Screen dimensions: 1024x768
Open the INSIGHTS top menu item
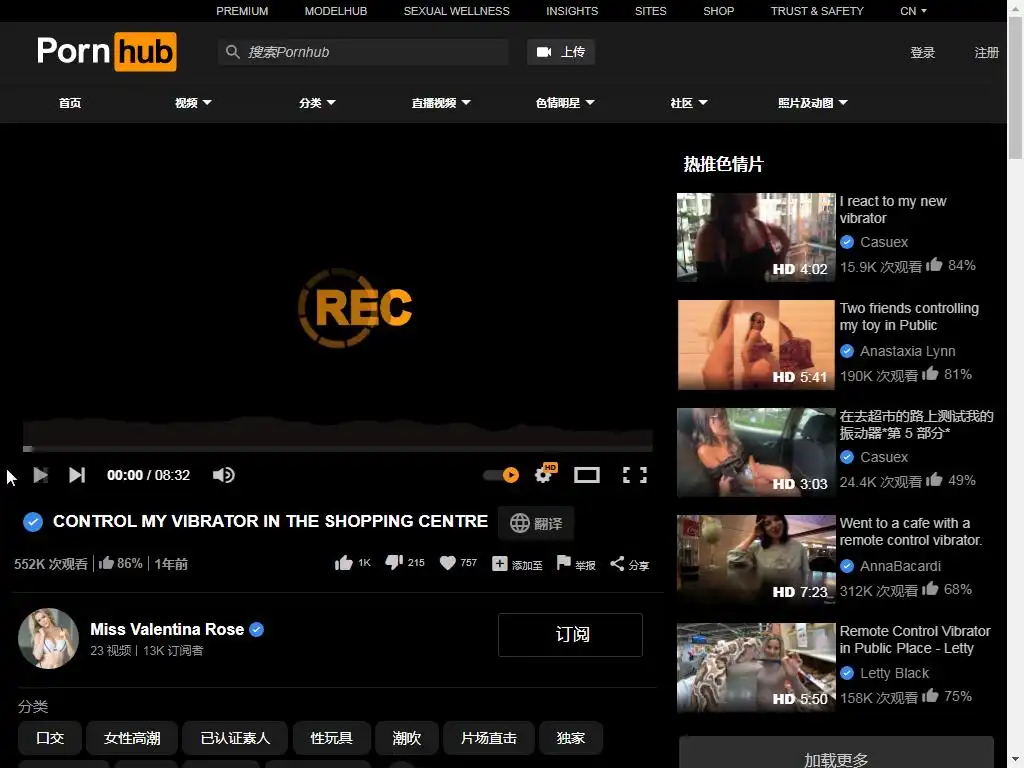coord(572,11)
